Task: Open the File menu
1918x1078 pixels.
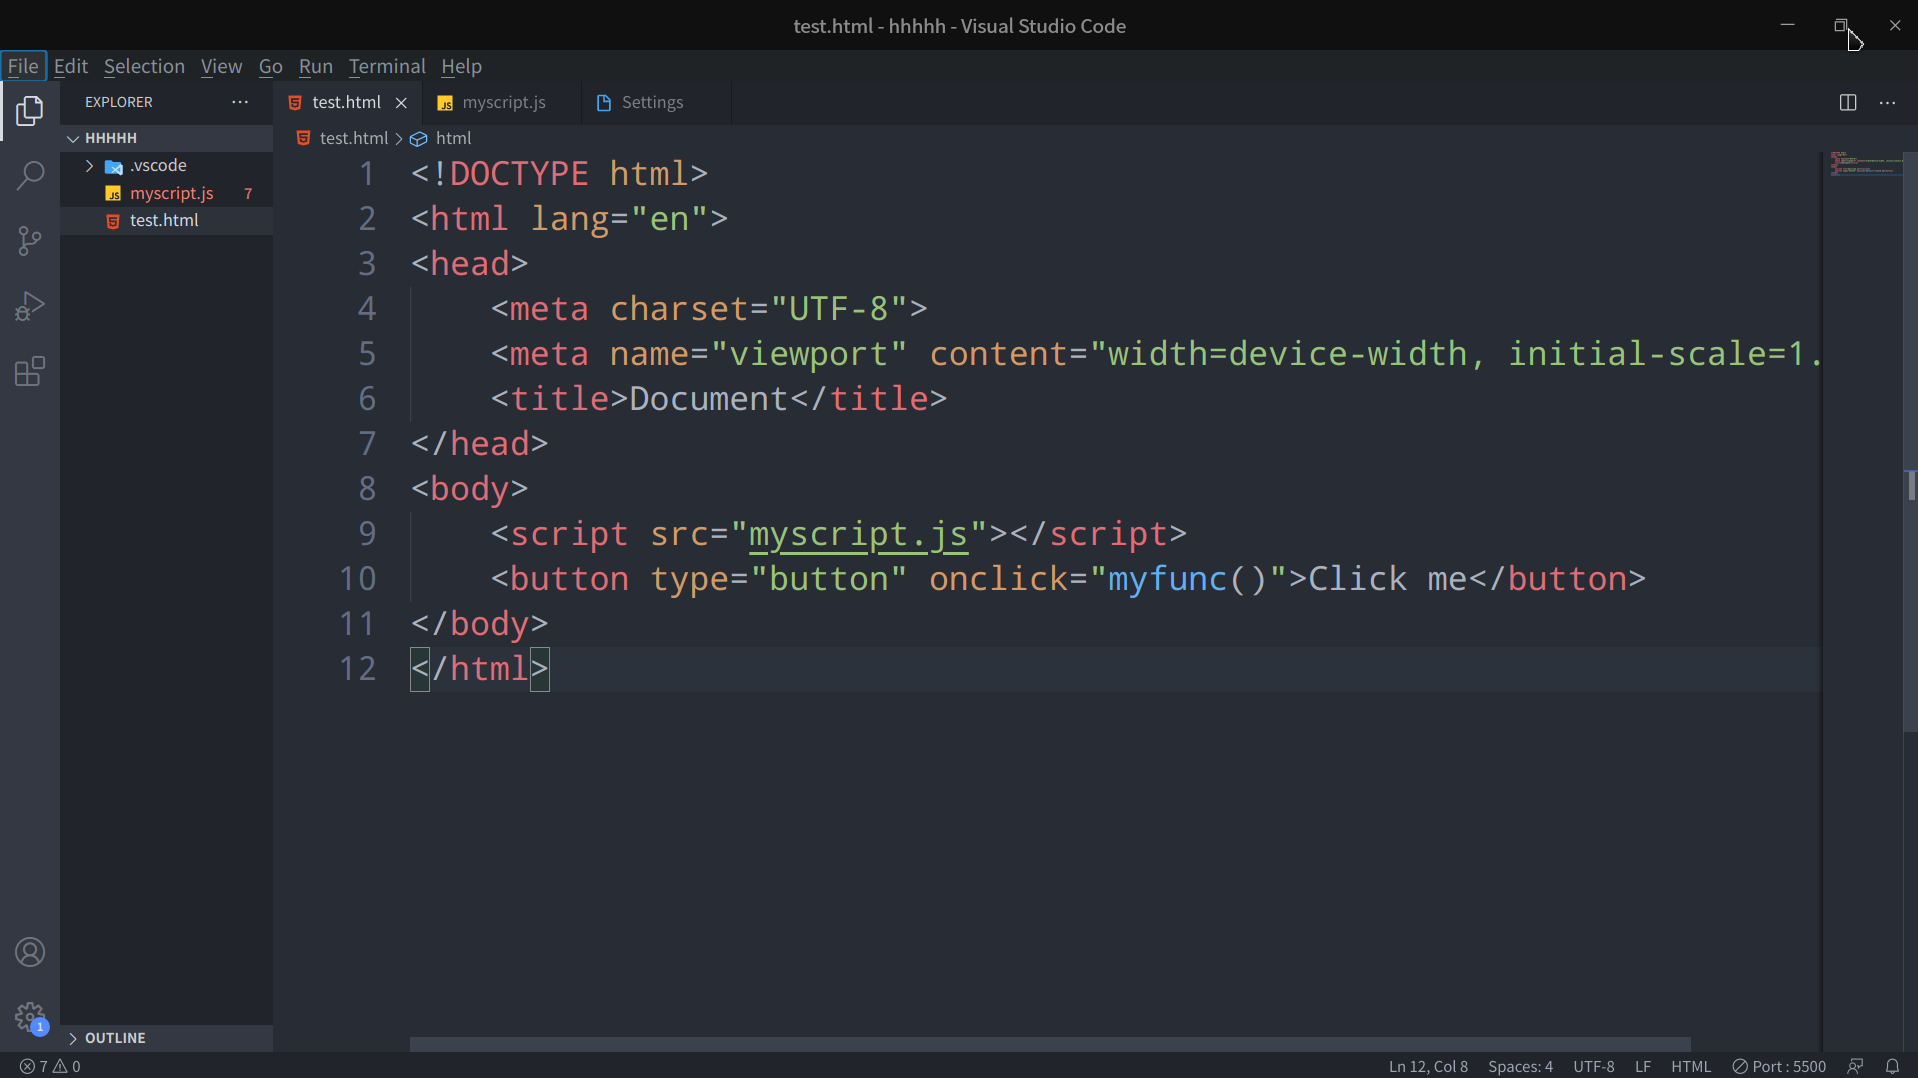Action: (x=23, y=66)
